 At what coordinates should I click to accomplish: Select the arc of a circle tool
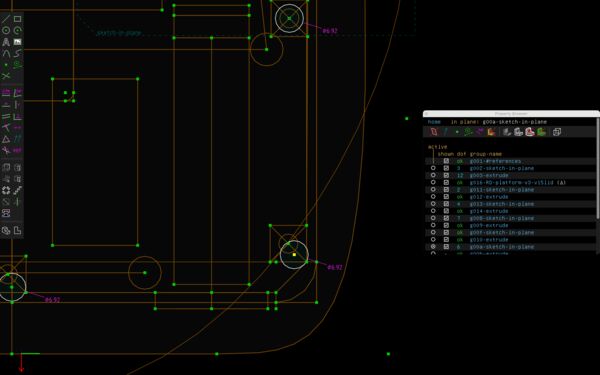[x=17, y=30]
